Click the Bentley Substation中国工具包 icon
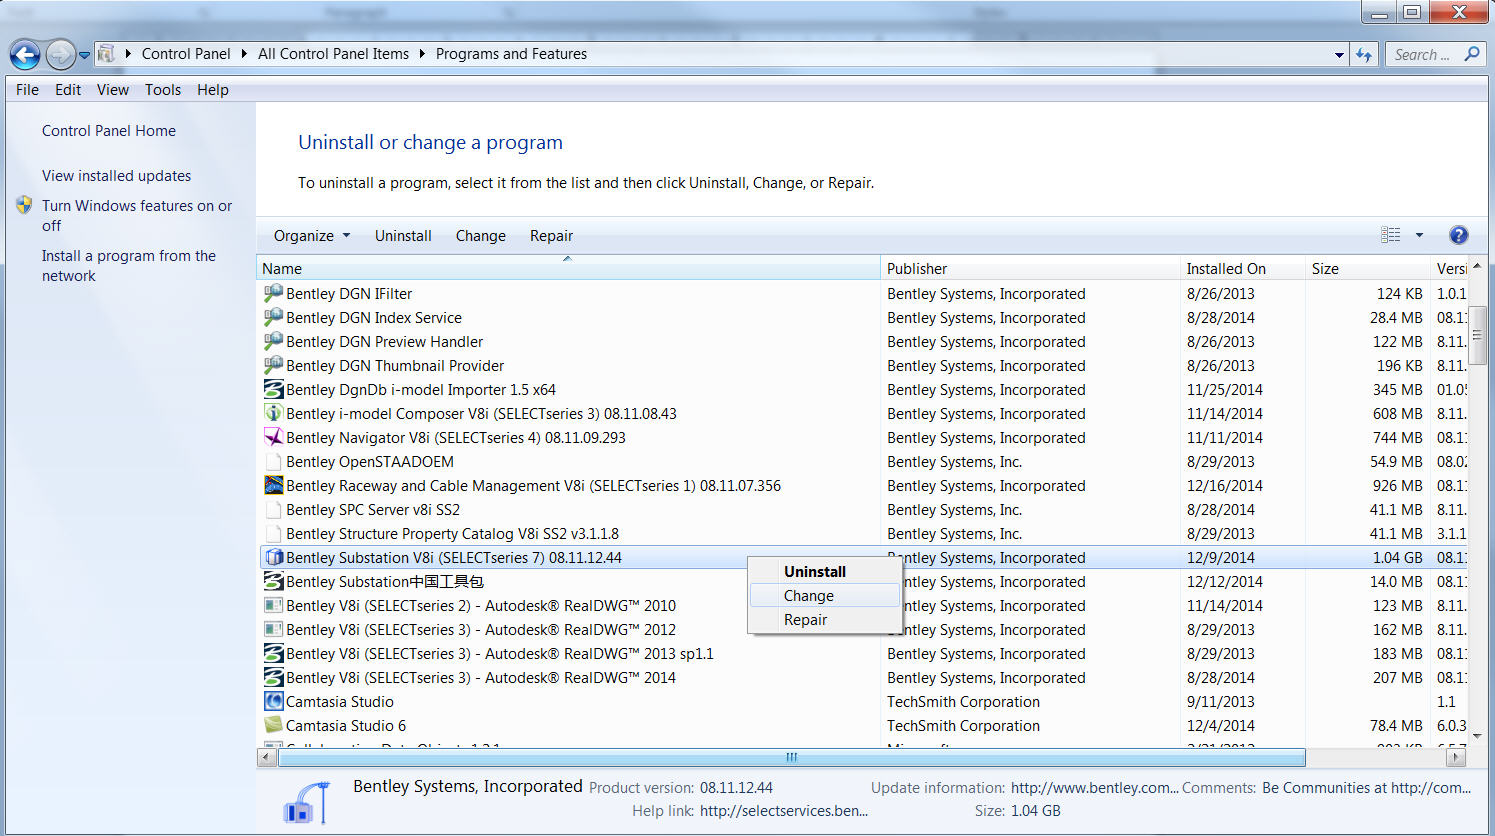This screenshot has height=836, width=1495. click(x=273, y=581)
